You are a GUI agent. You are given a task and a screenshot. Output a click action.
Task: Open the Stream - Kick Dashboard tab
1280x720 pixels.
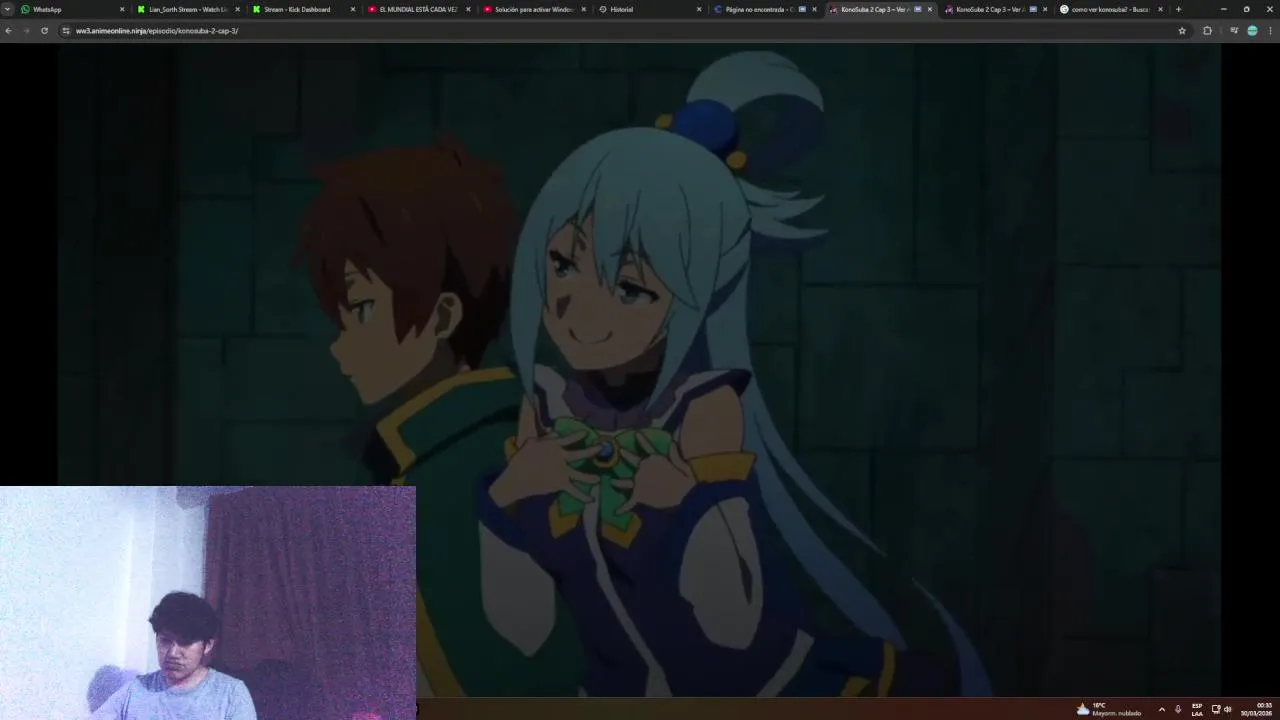(301, 9)
